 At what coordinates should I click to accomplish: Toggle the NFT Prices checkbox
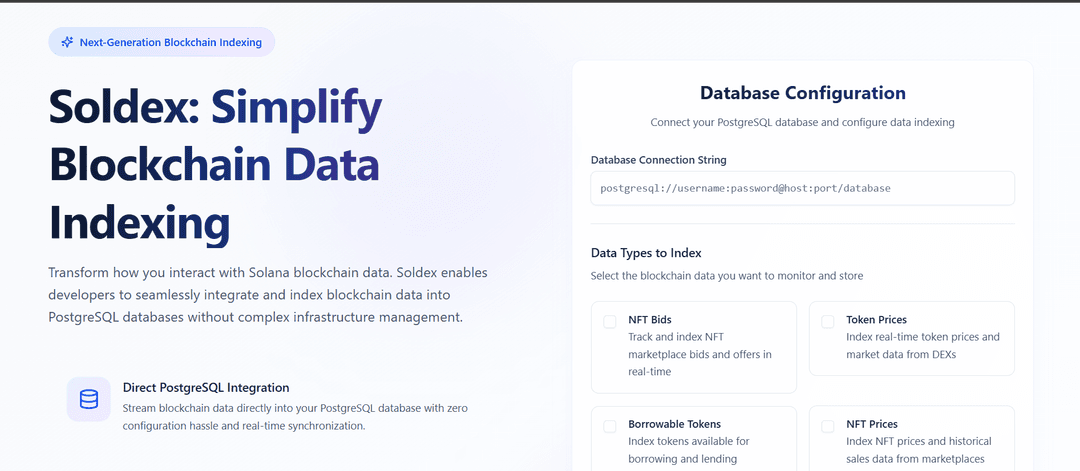(x=828, y=426)
